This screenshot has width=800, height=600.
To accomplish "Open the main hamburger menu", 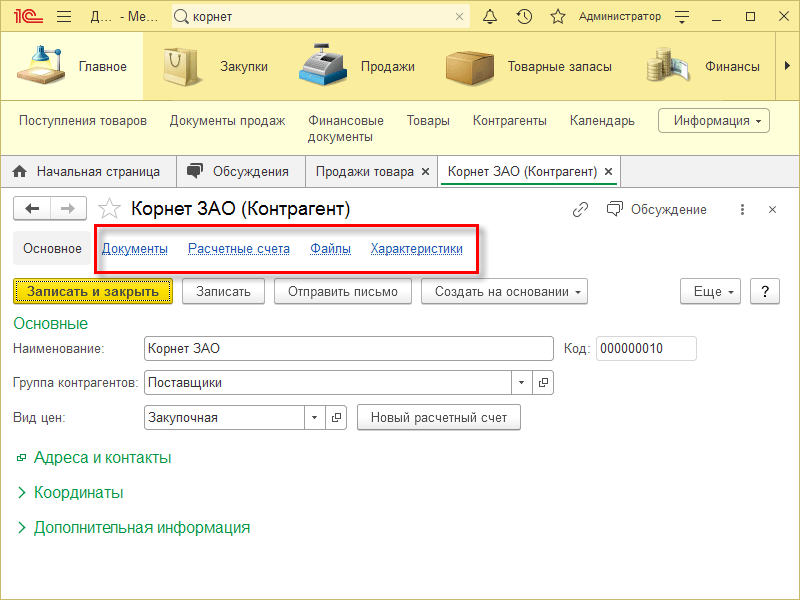I will click(64, 16).
